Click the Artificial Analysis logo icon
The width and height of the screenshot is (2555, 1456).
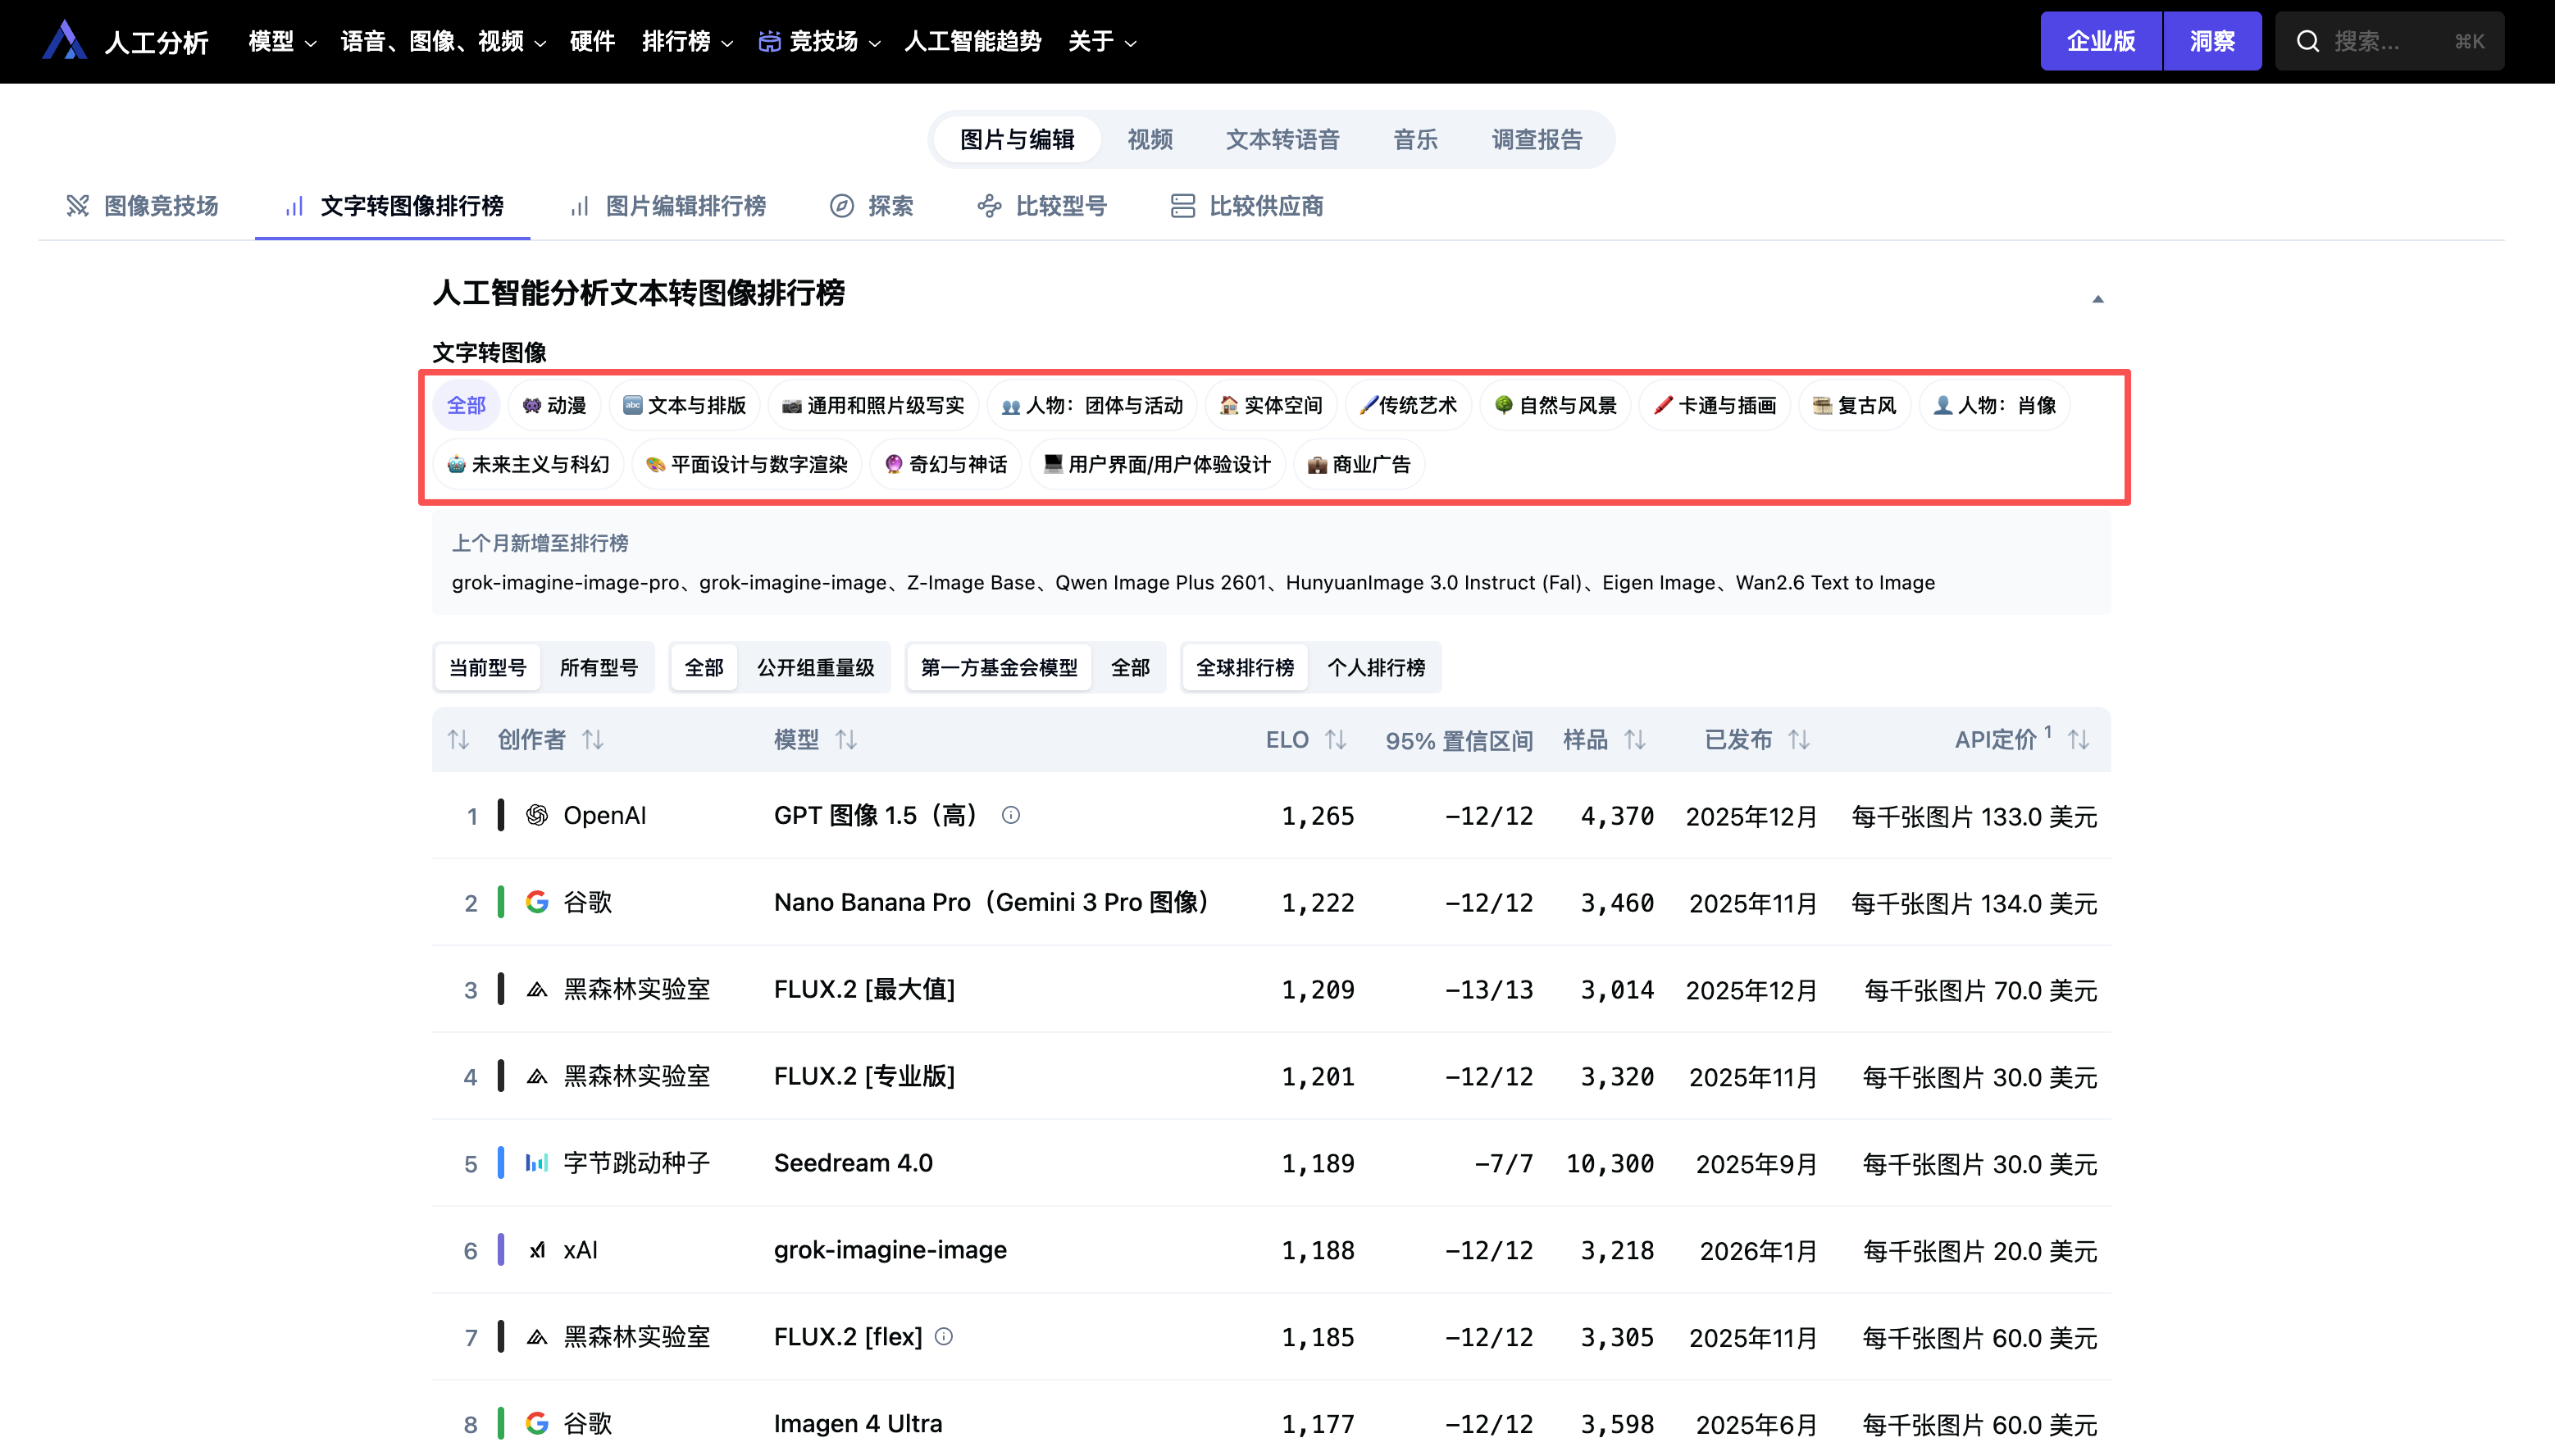click(64, 41)
